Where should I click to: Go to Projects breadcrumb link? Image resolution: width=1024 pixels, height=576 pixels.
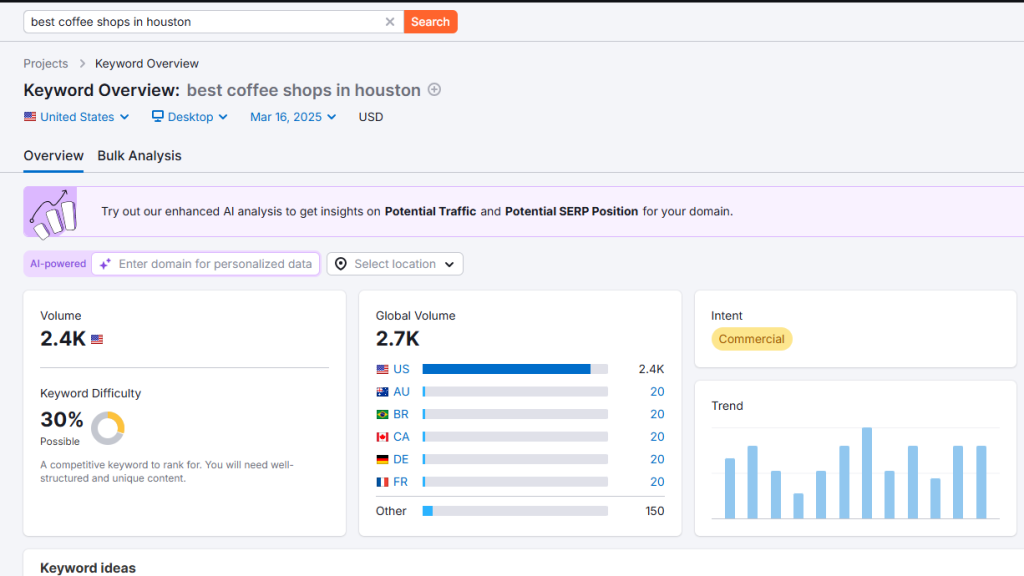(x=46, y=64)
